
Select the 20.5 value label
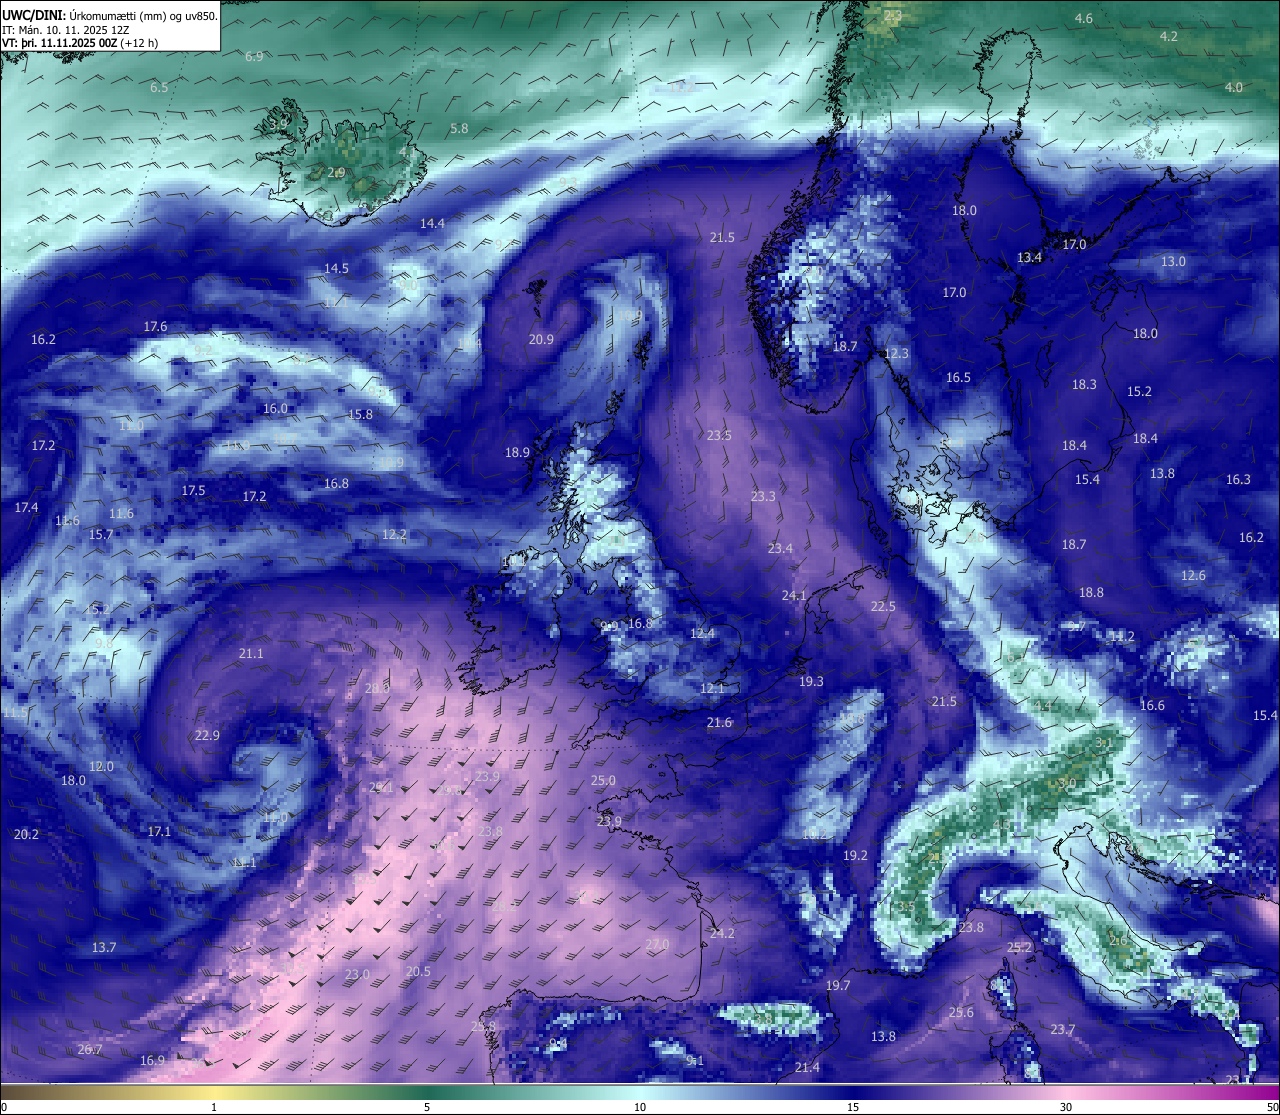(x=418, y=972)
